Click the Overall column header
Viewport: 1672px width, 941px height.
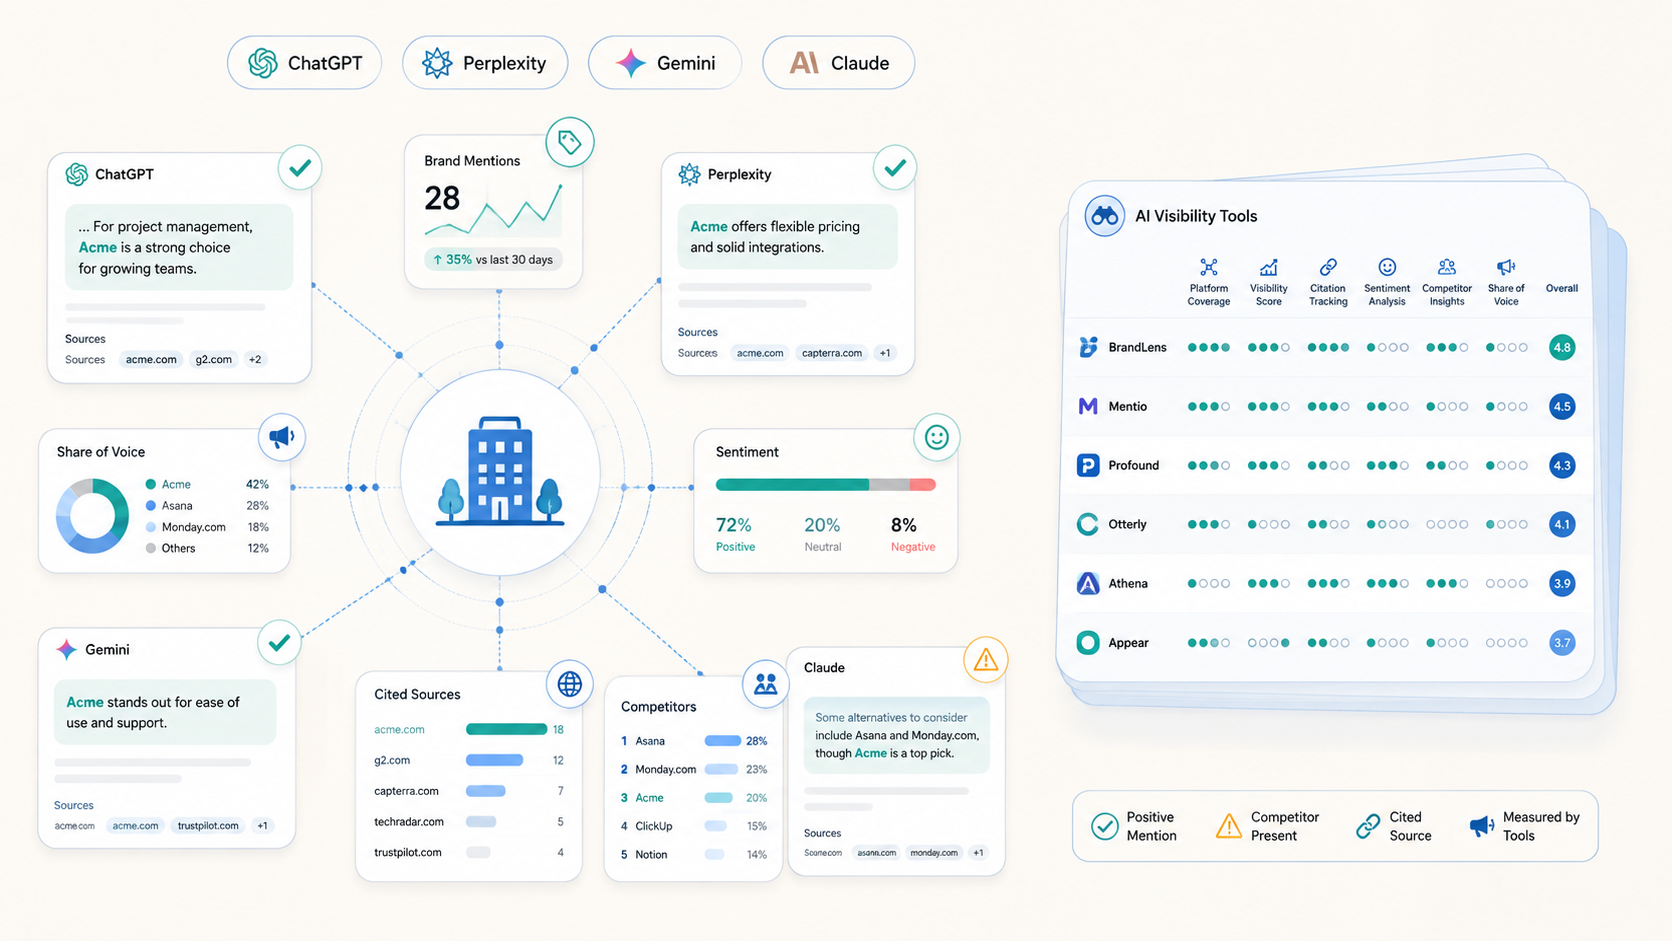(x=1562, y=288)
